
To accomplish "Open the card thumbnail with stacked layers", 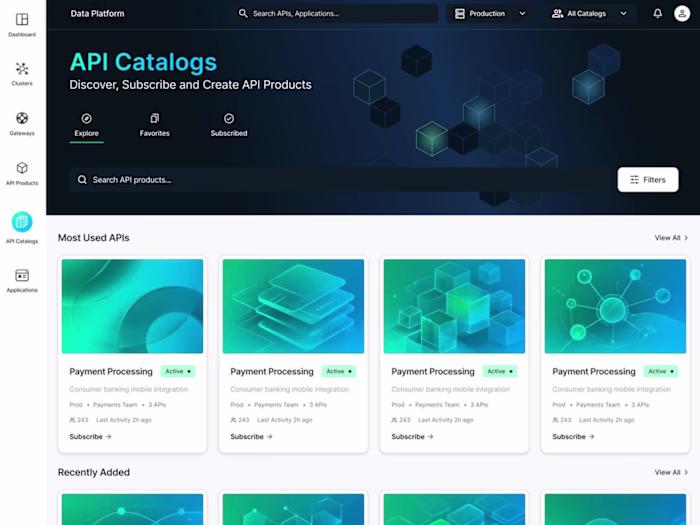I will pos(293,306).
